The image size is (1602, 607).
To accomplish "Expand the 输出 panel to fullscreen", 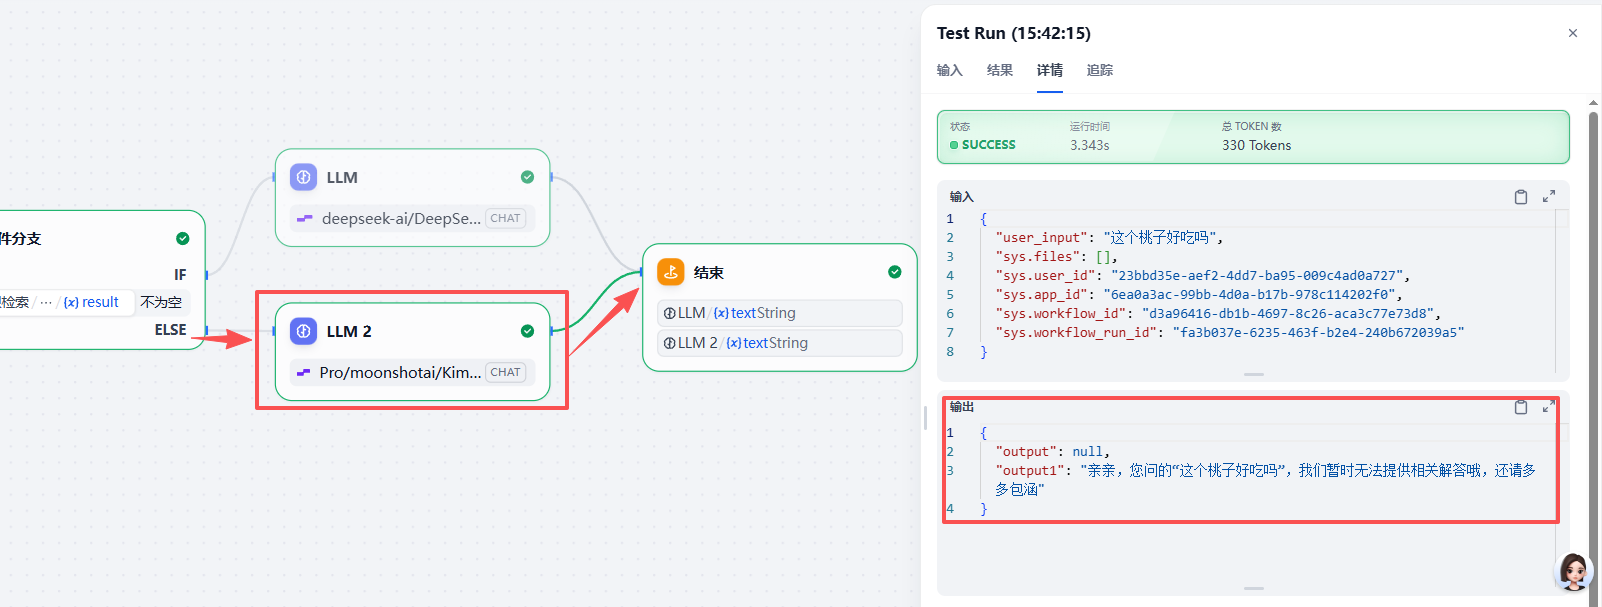I will tap(1549, 407).
